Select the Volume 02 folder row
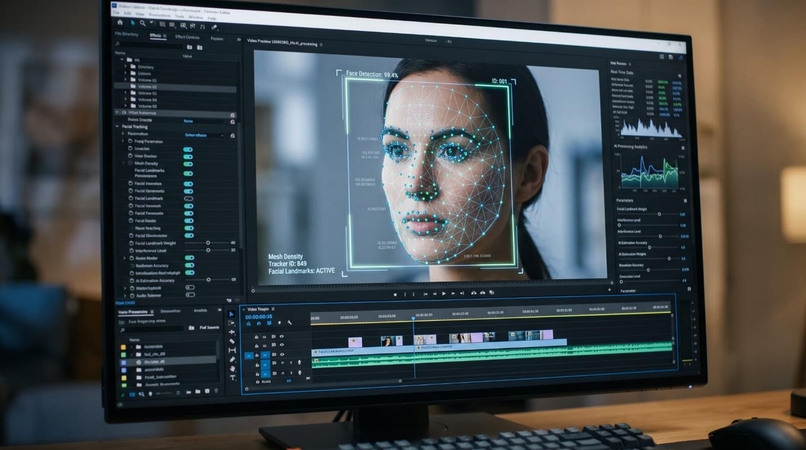Screen dimensions: 806x450 177,86
